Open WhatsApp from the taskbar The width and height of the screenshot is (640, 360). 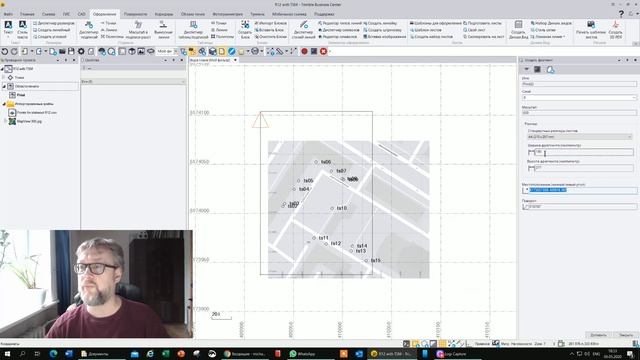pos(302,354)
